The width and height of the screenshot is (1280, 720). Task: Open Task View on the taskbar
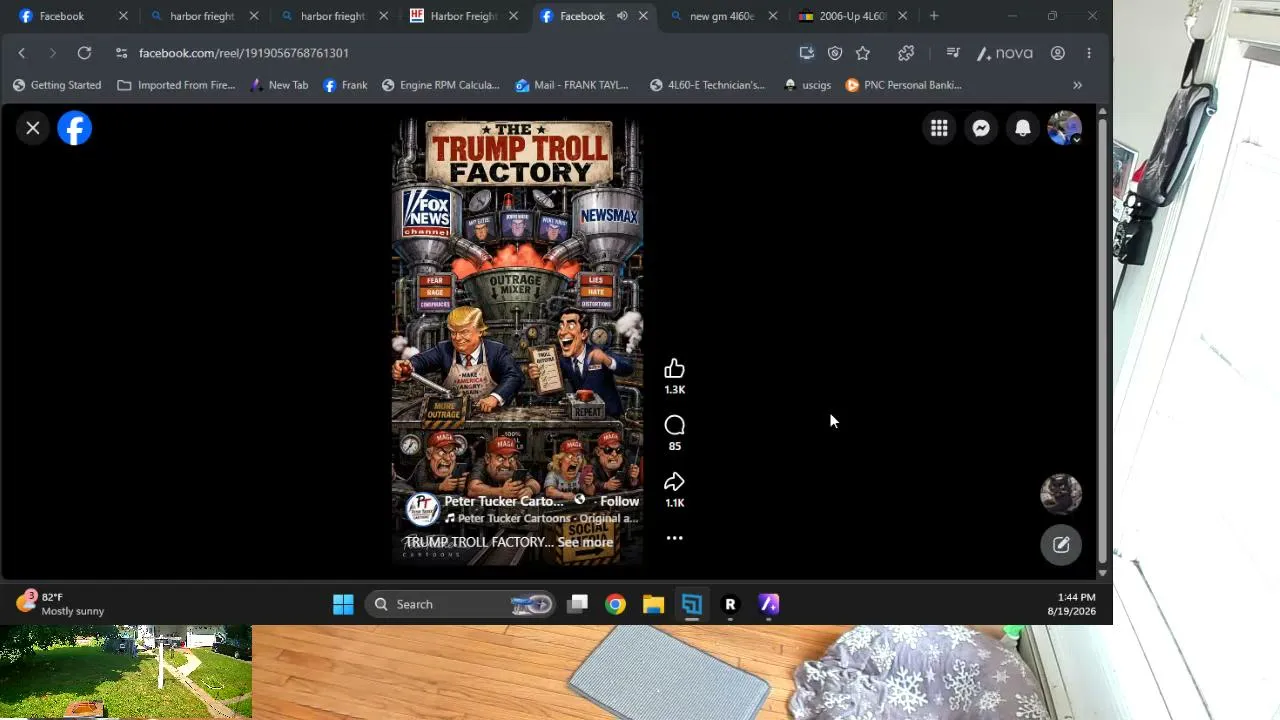pos(577,604)
